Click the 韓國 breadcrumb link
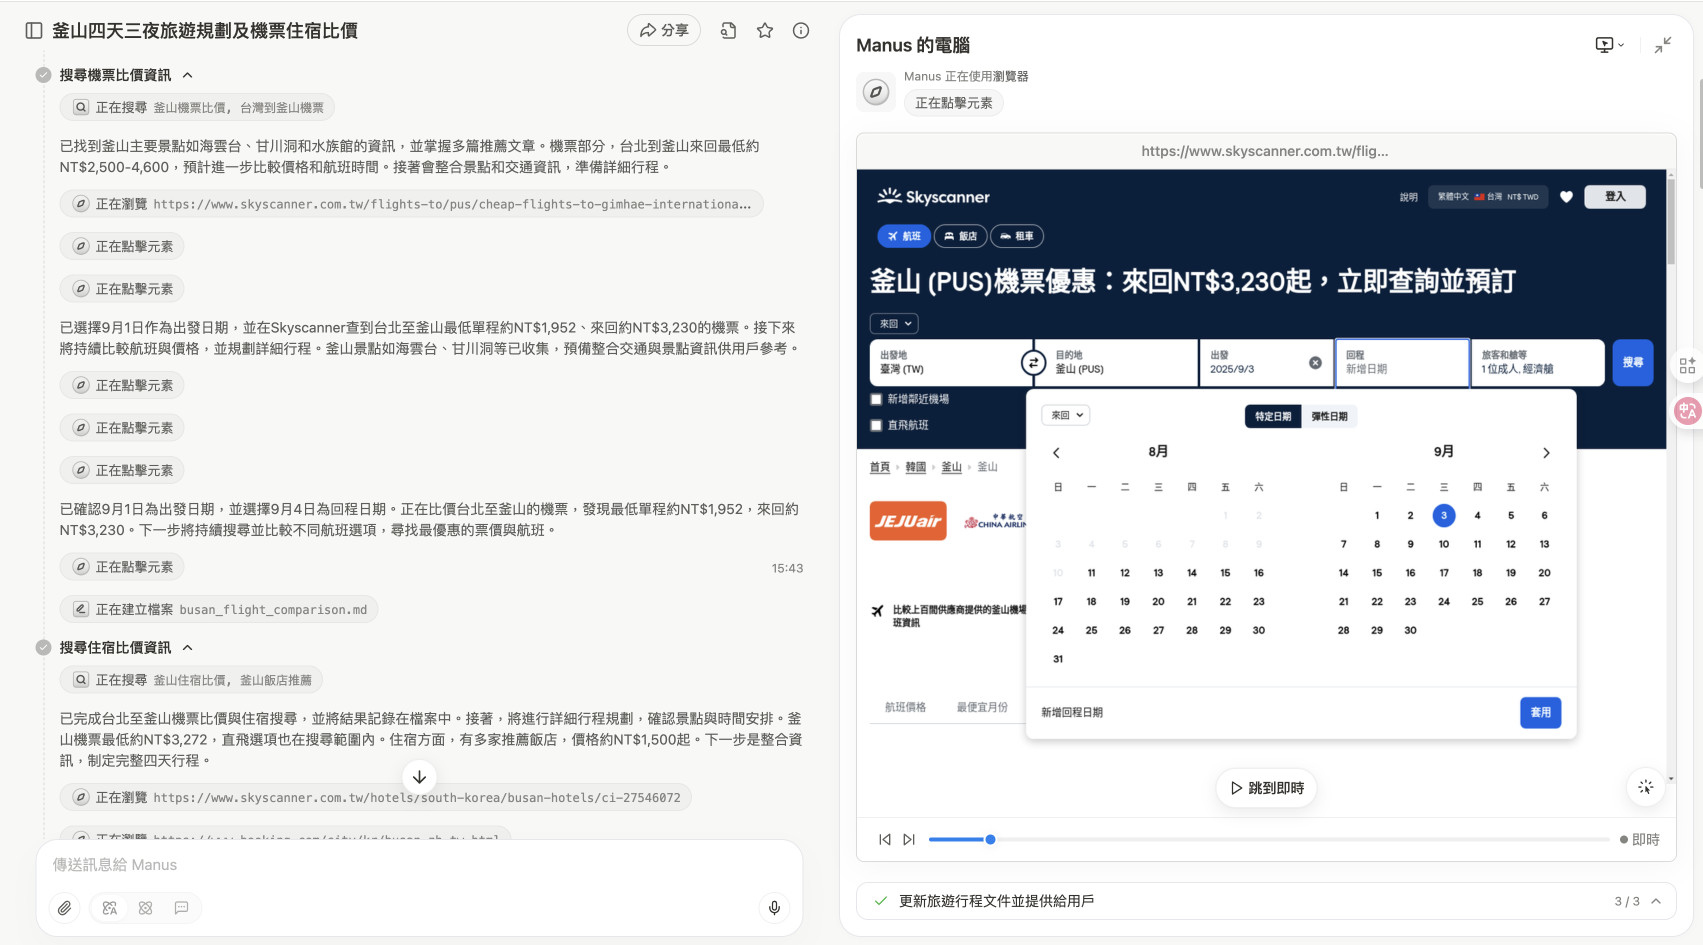 coord(916,467)
